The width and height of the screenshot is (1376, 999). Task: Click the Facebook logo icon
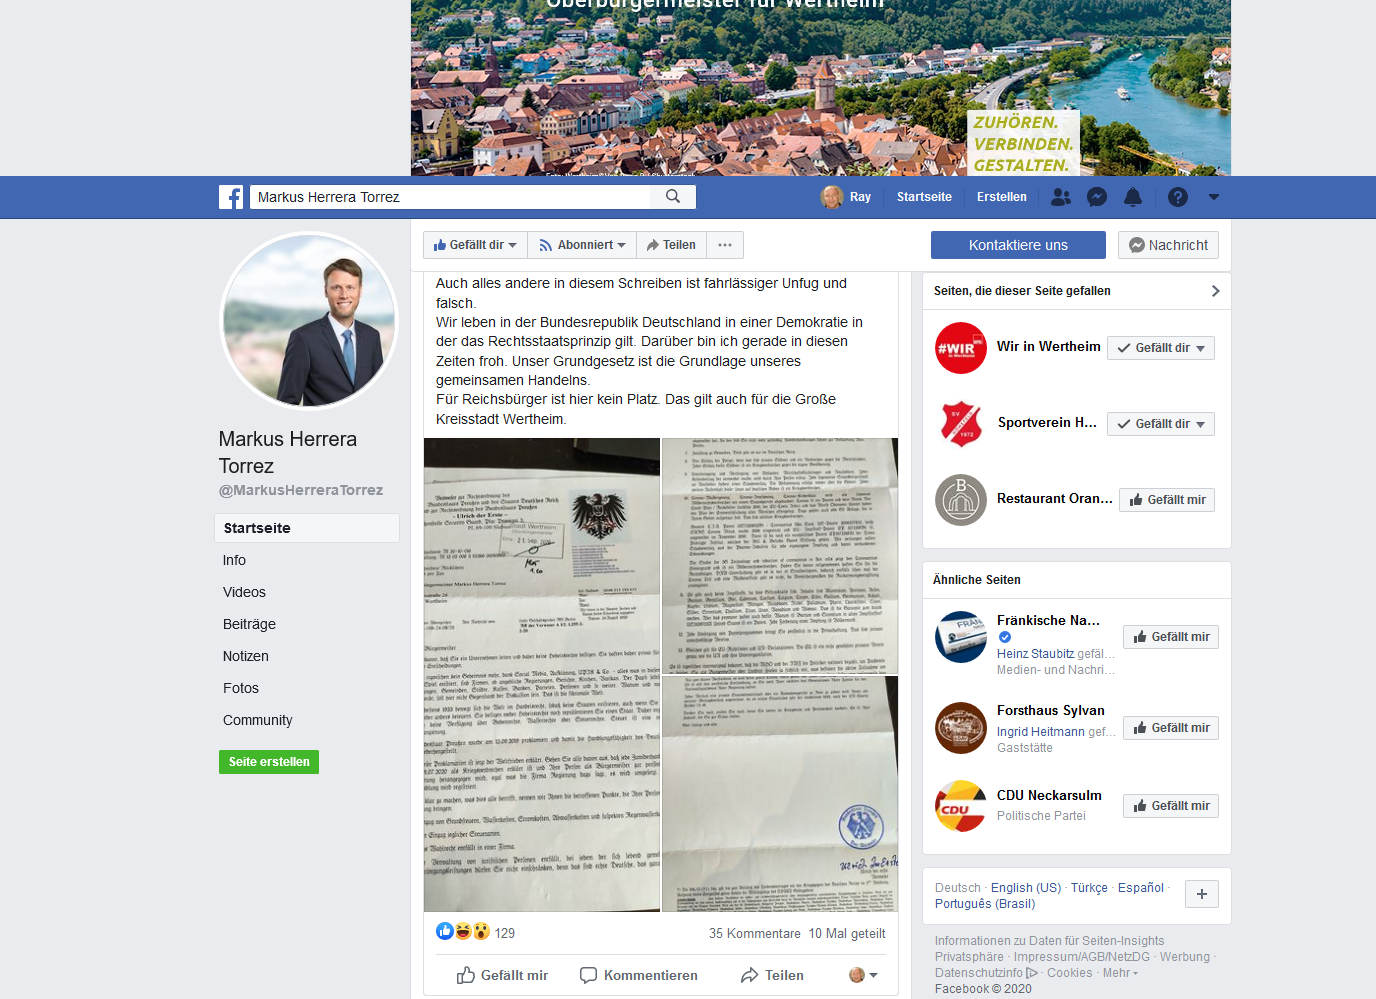point(231,197)
